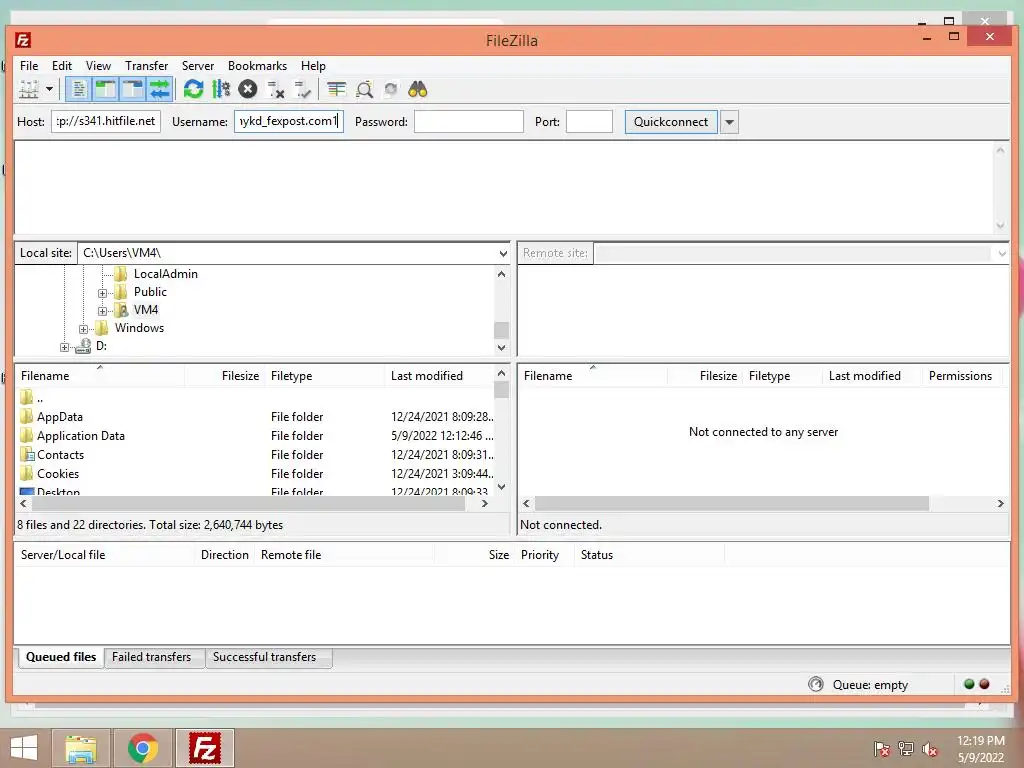Click the red activity indicator light
The height and width of the screenshot is (768, 1024).
(x=984, y=684)
